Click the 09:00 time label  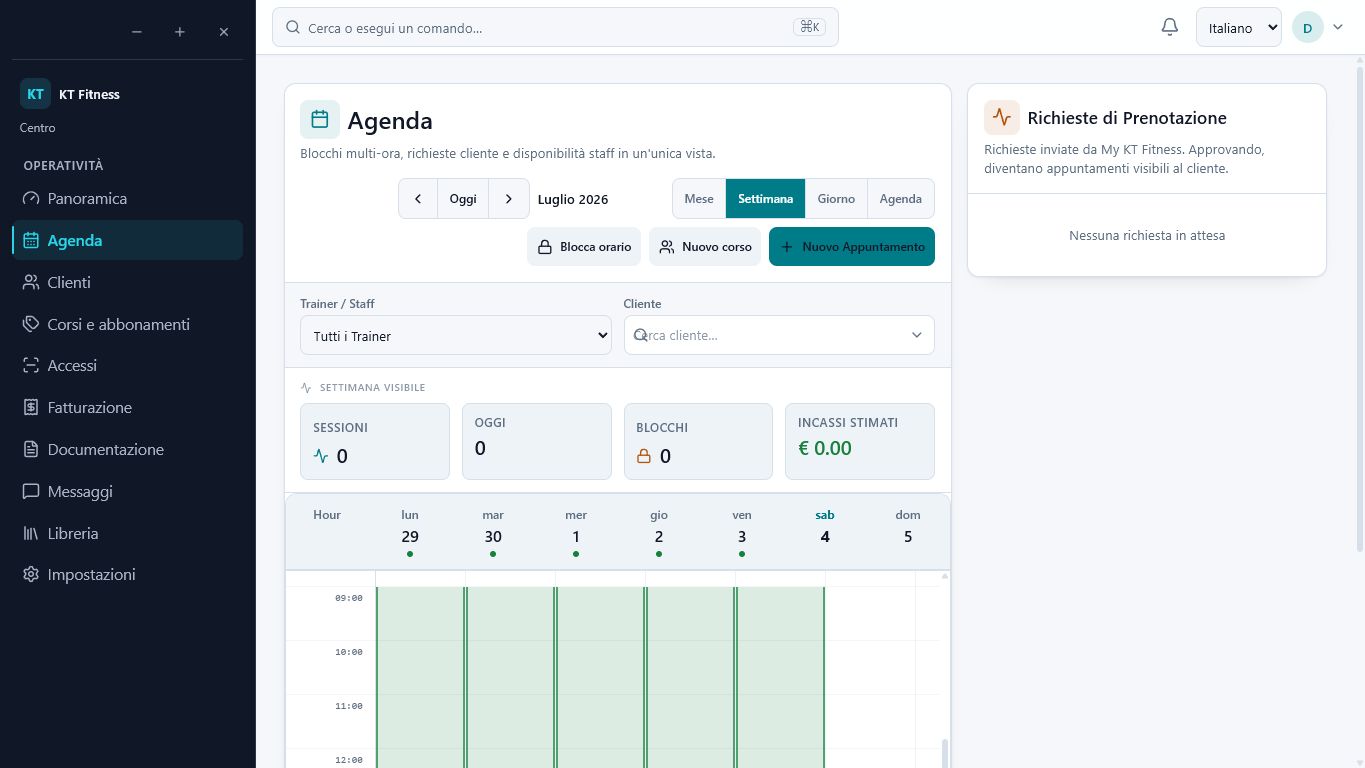tap(349, 598)
